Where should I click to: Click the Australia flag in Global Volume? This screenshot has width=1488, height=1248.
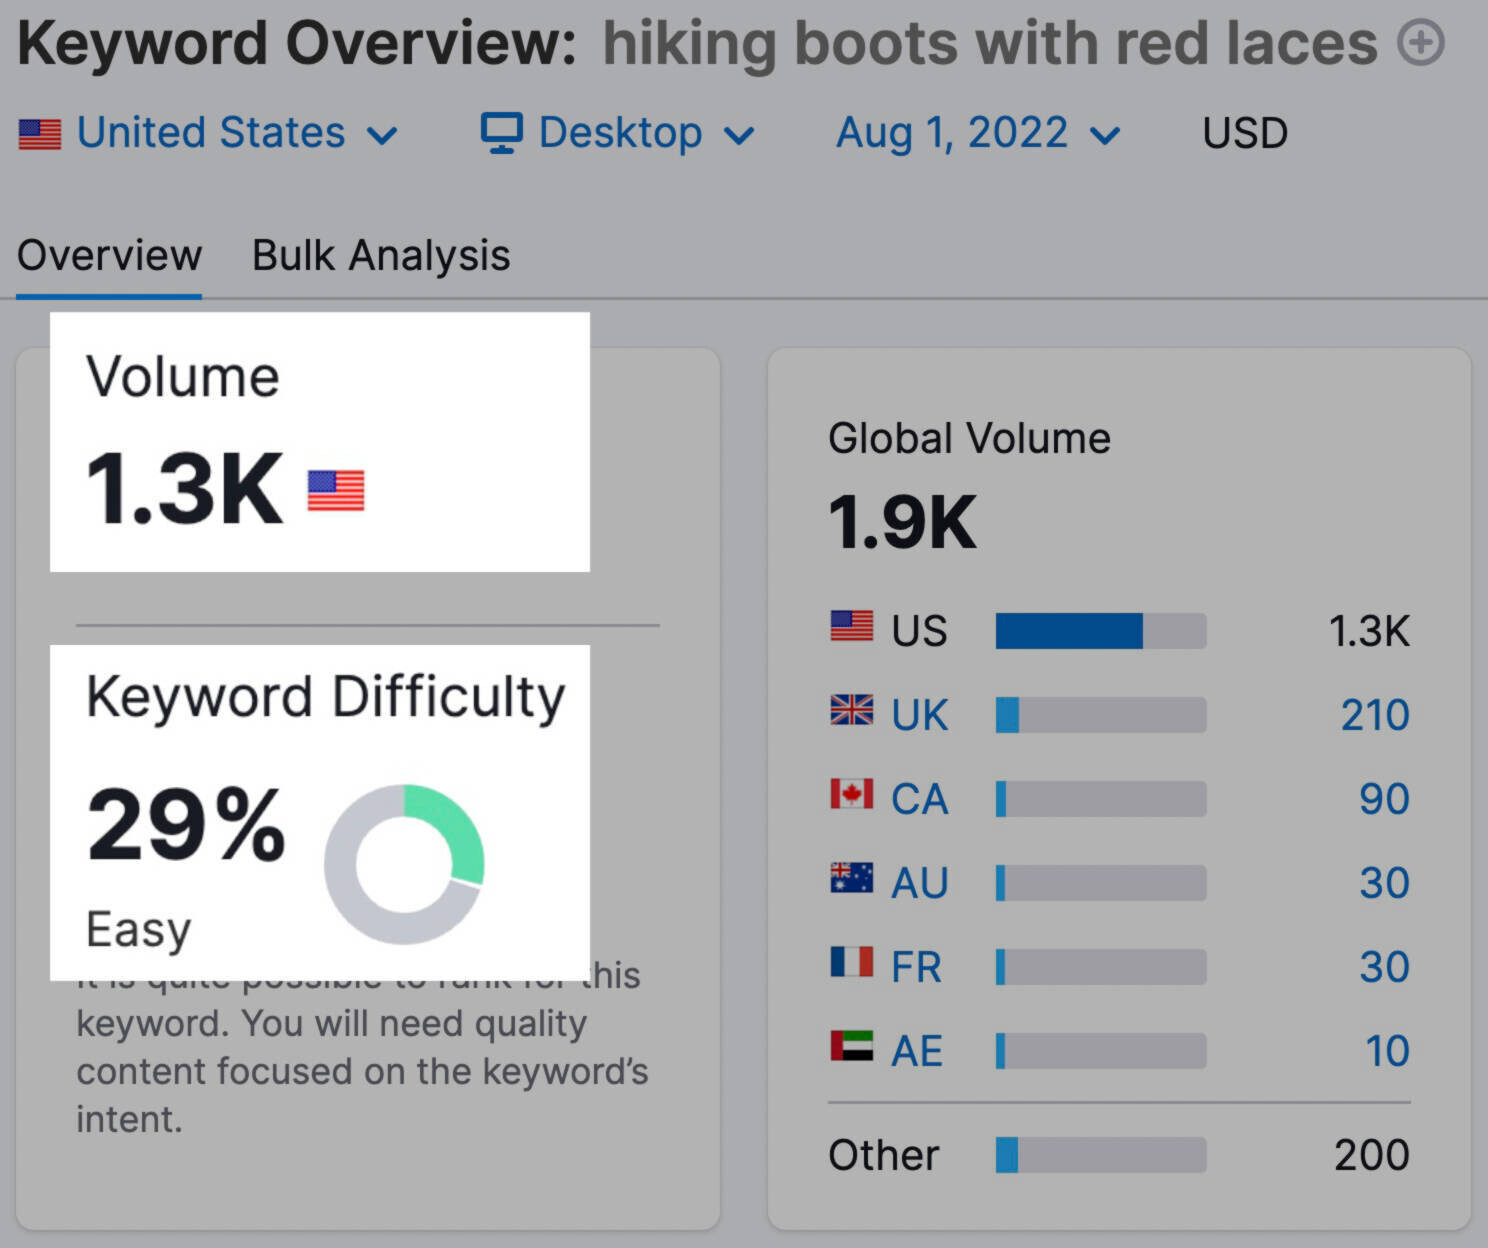(x=851, y=878)
